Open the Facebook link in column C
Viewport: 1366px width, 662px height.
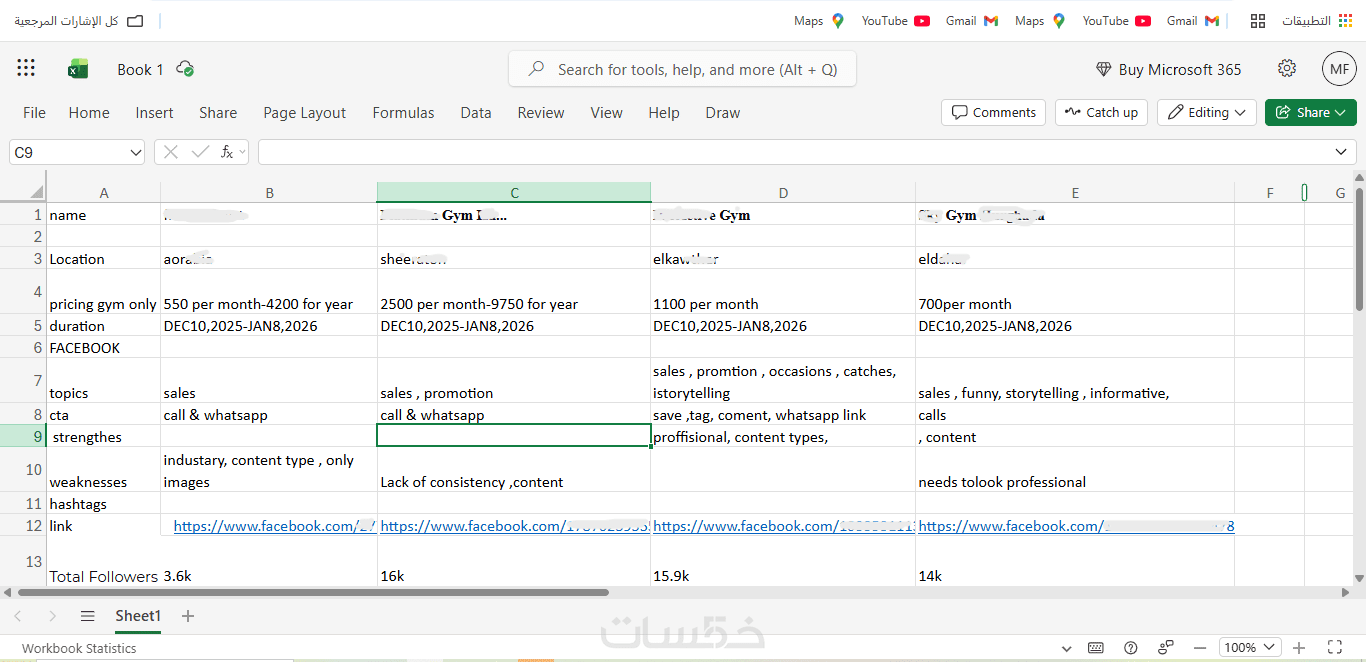coord(515,526)
